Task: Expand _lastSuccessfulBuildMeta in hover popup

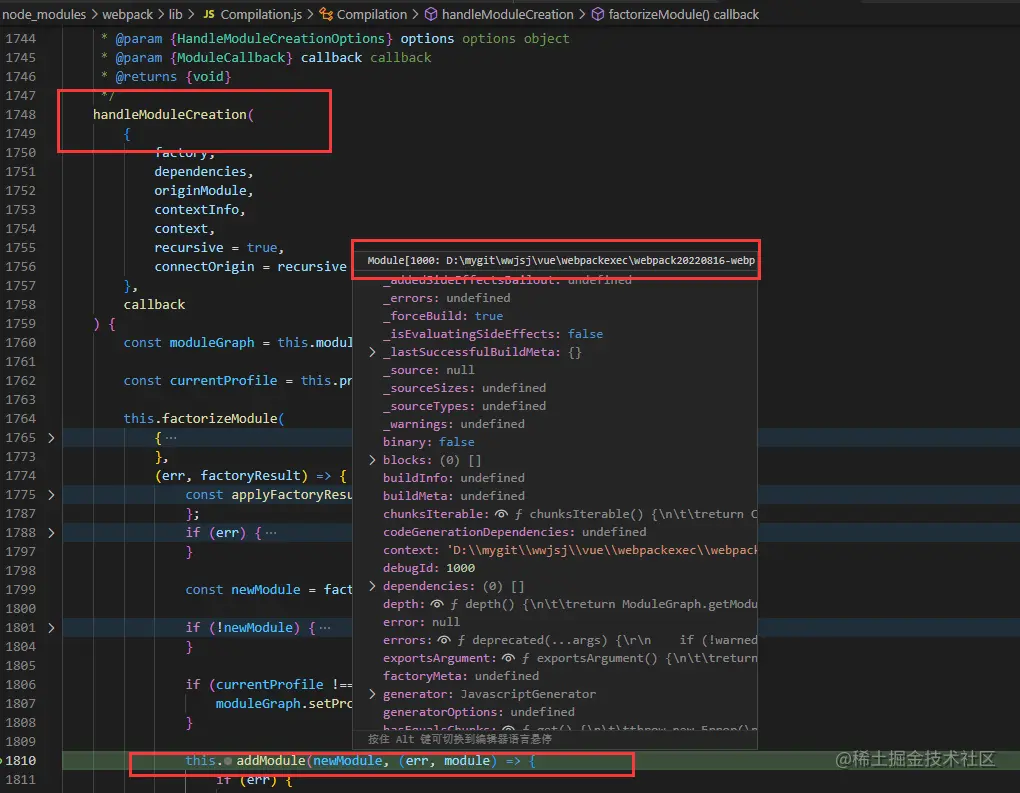Action: (x=372, y=352)
